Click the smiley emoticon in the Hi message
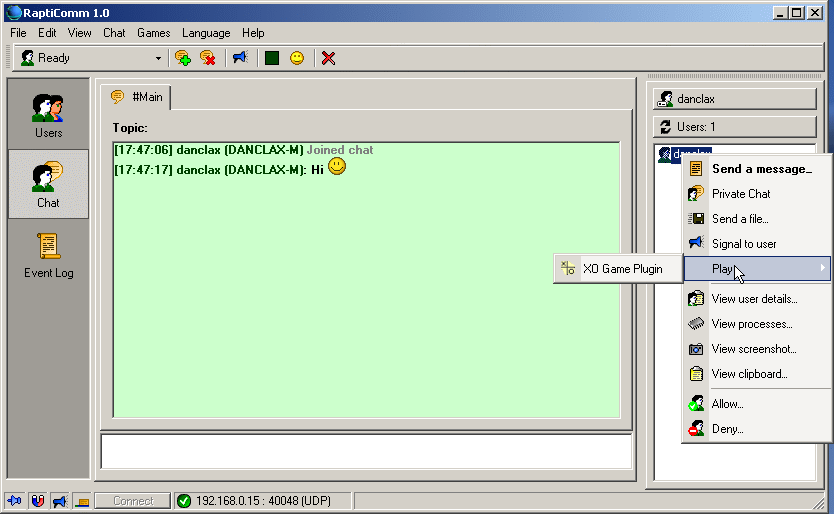Viewport: 834px width, 514px height. click(337, 167)
